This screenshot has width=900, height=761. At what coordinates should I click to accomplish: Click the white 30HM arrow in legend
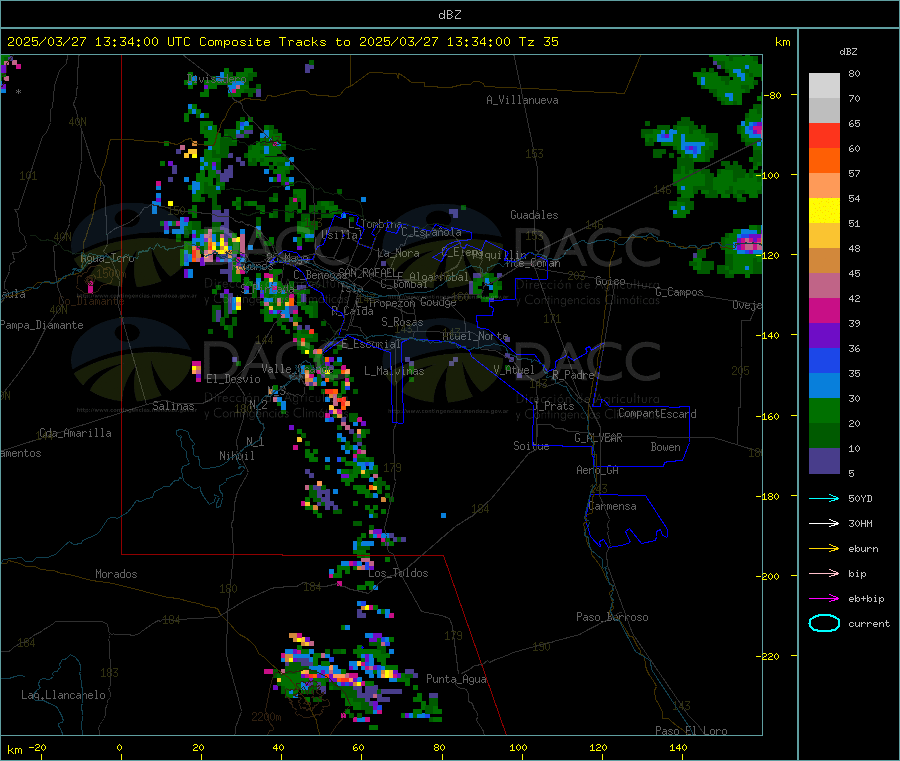coord(824,523)
